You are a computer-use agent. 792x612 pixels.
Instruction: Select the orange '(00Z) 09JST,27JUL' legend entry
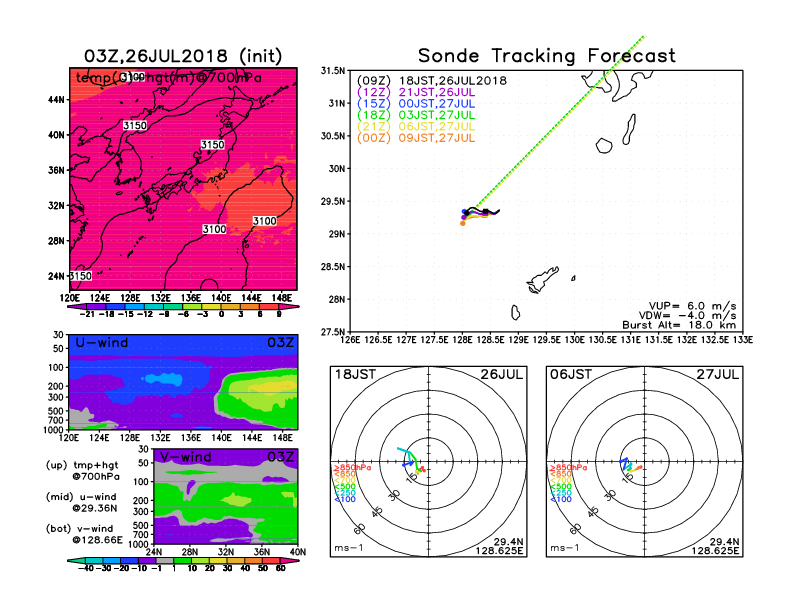pos(416,138)
